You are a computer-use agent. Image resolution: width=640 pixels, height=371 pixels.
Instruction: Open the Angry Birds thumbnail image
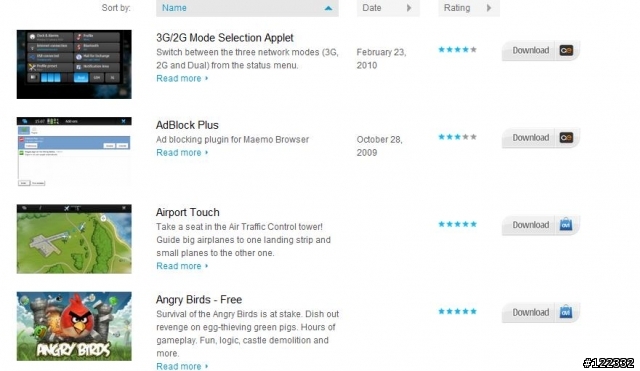(x=74, y=326)
